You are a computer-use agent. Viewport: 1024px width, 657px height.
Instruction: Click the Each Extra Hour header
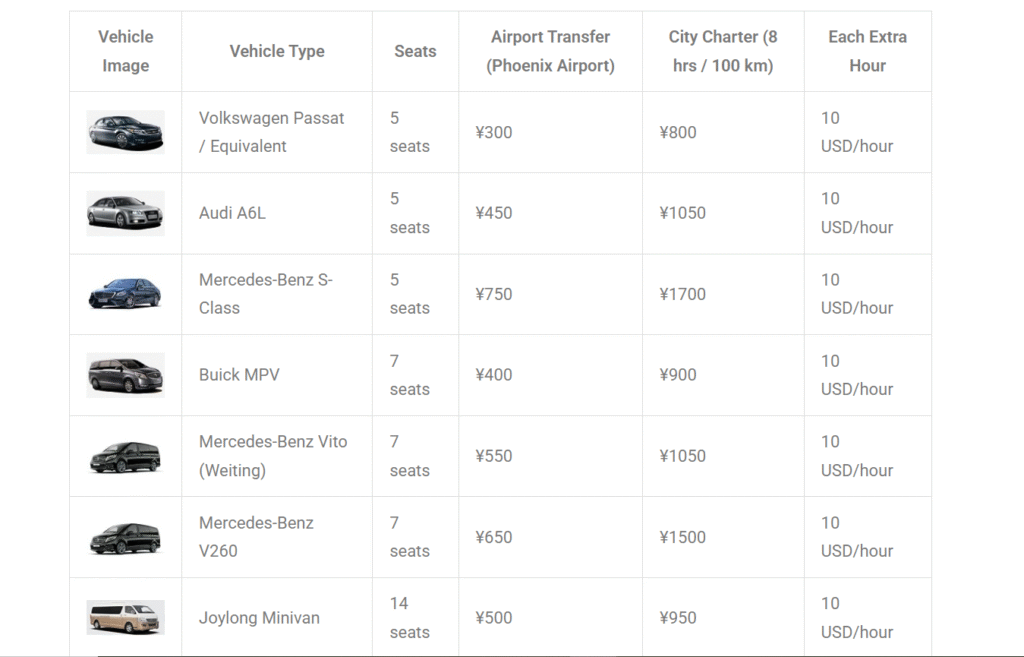[867, 51]
